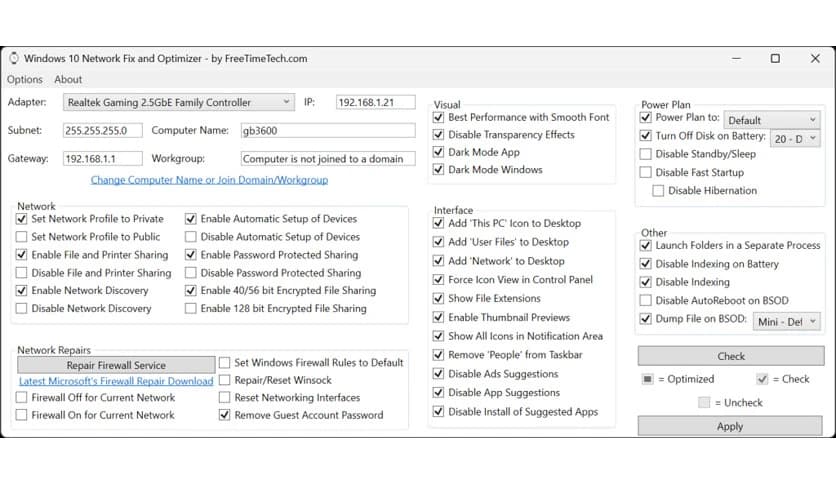Check Reset Networking Interfaces

tap(225, 398)
